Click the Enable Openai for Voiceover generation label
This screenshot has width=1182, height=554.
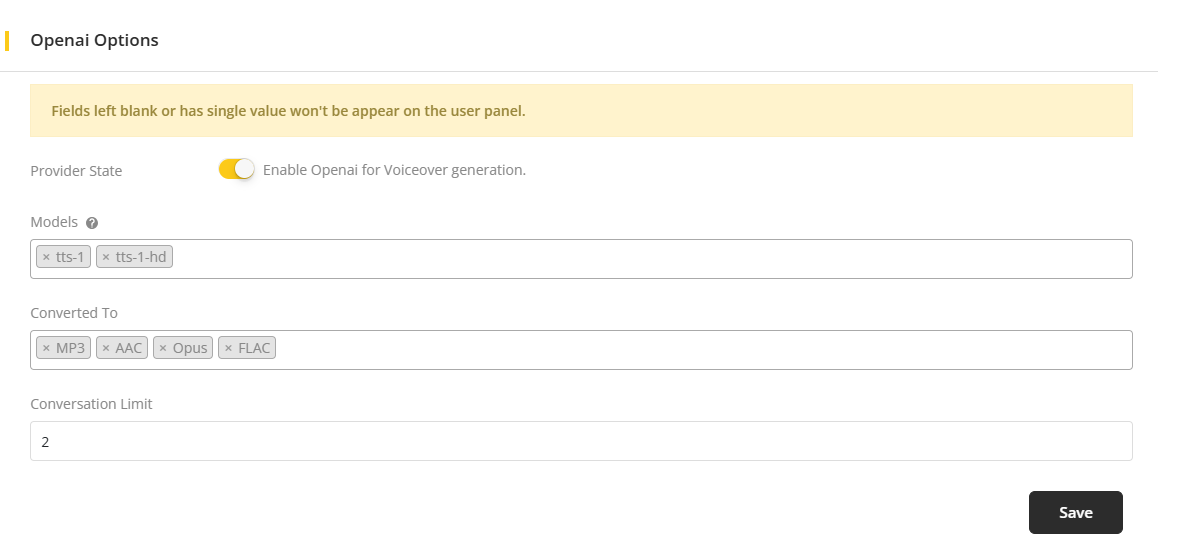(394, 170)
